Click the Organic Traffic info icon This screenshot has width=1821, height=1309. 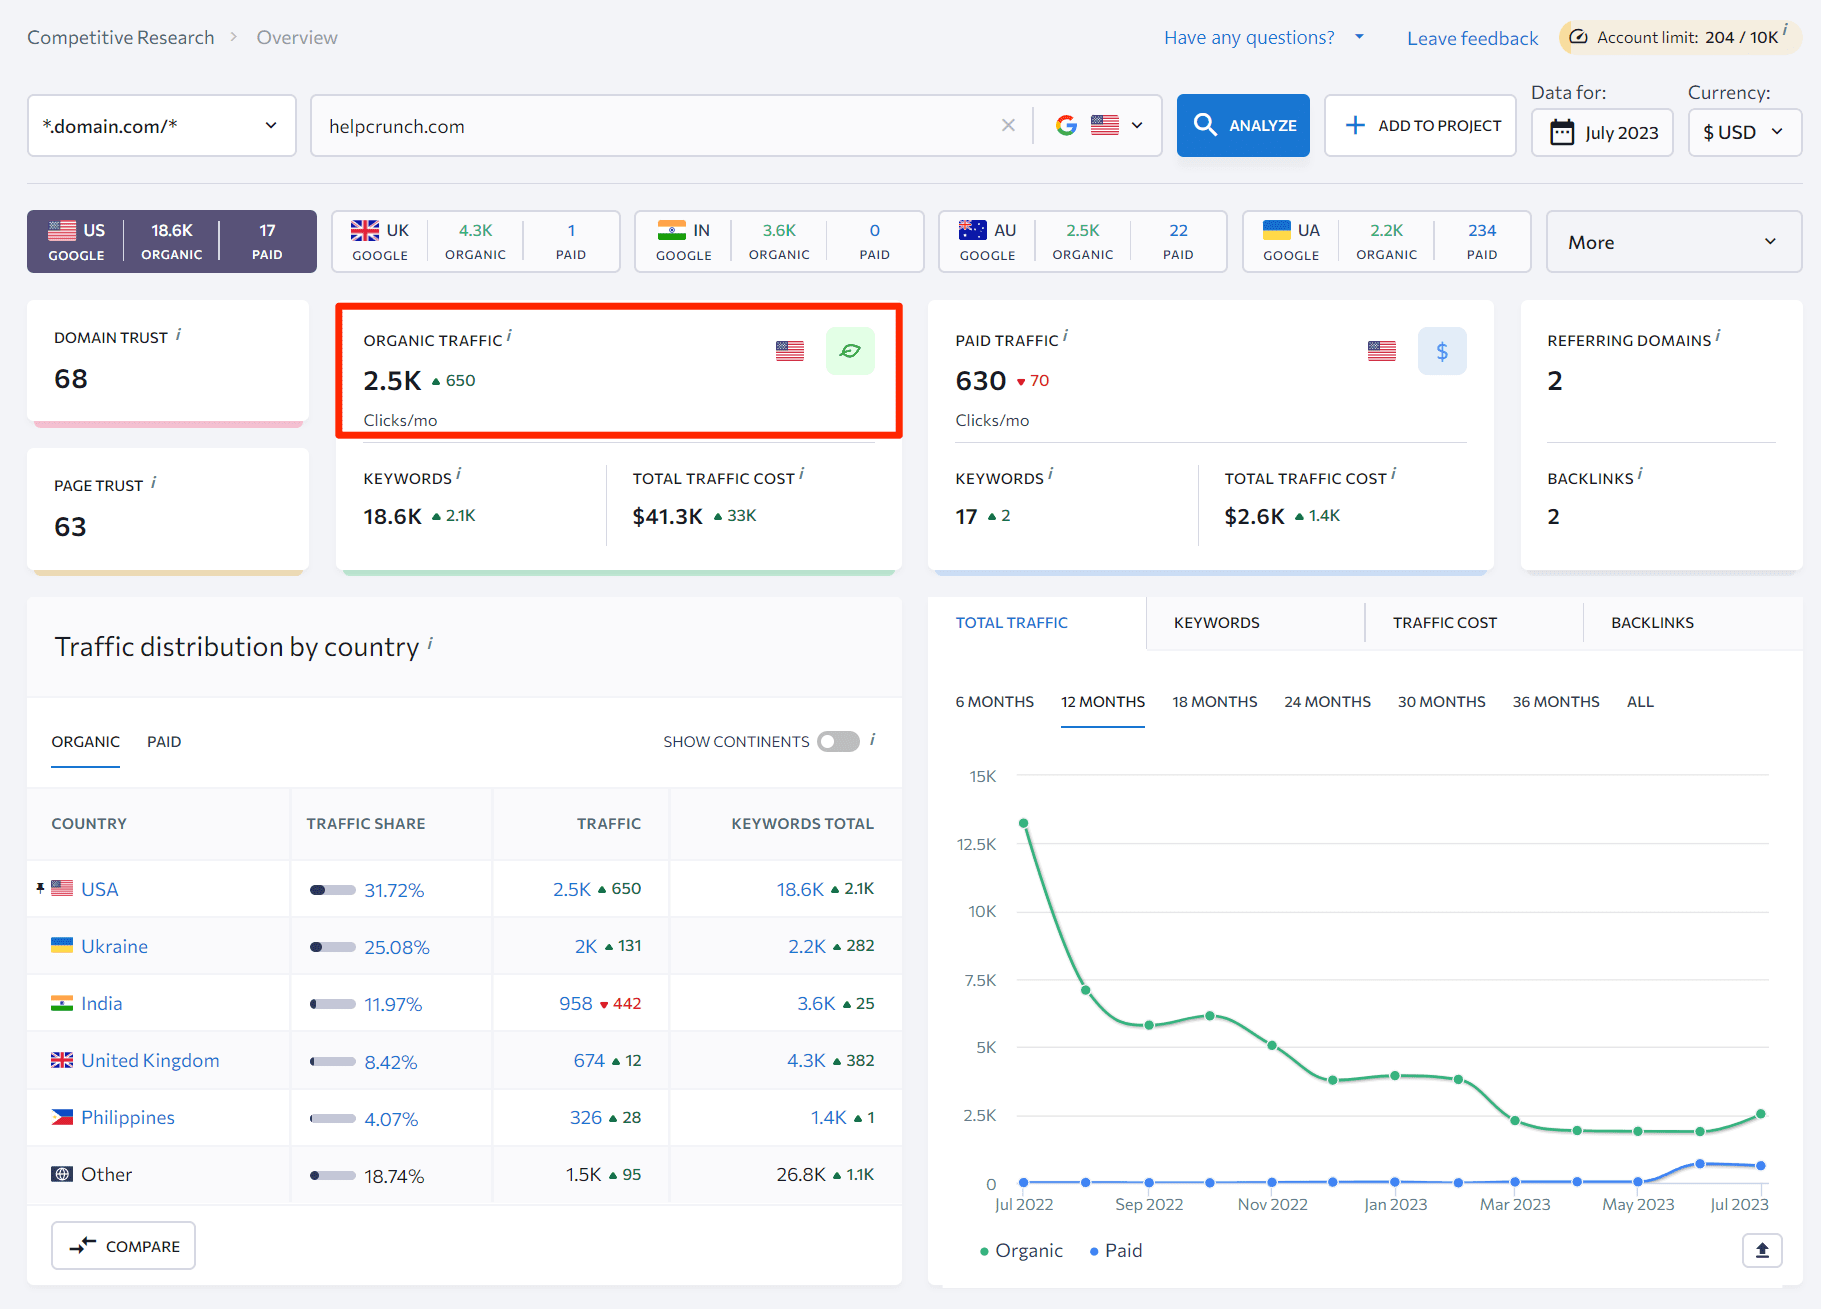point(509,337)
